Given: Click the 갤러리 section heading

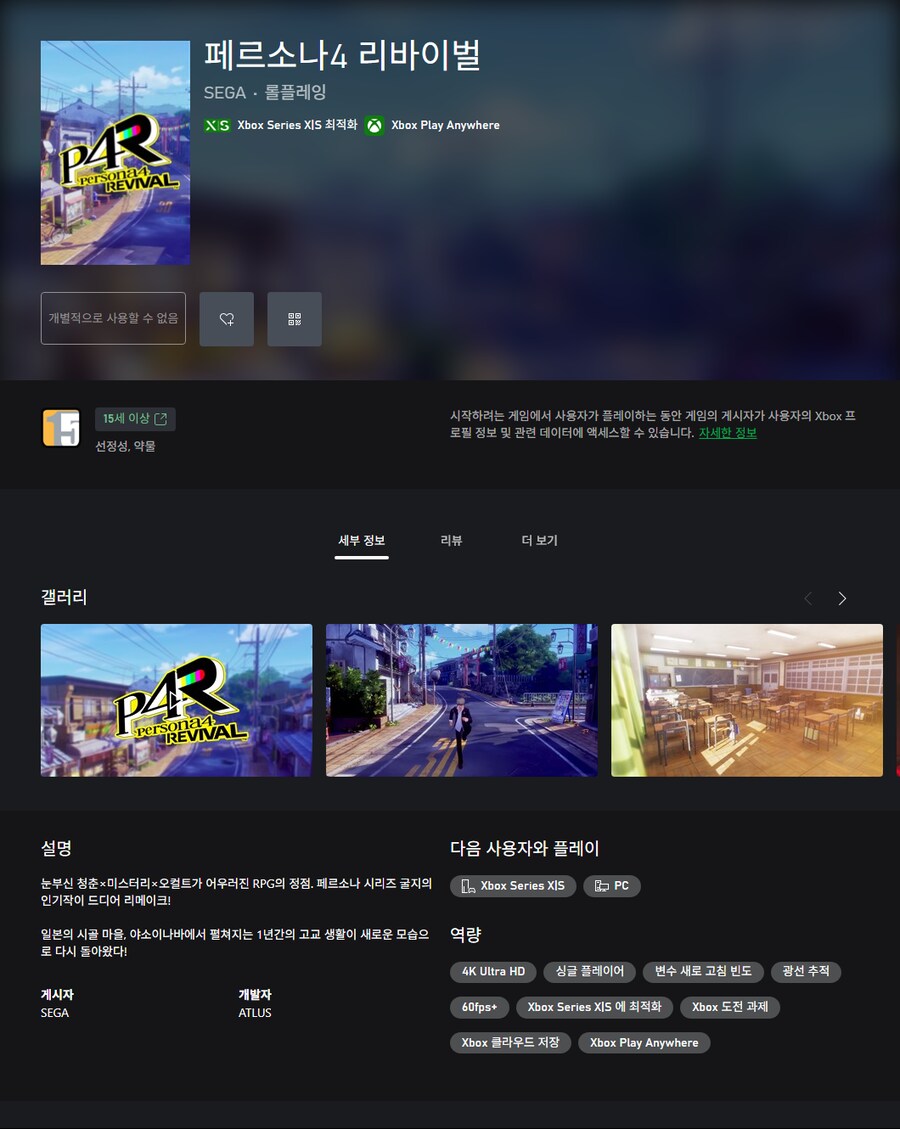Looking at the screenshot, I should (64, 597).
